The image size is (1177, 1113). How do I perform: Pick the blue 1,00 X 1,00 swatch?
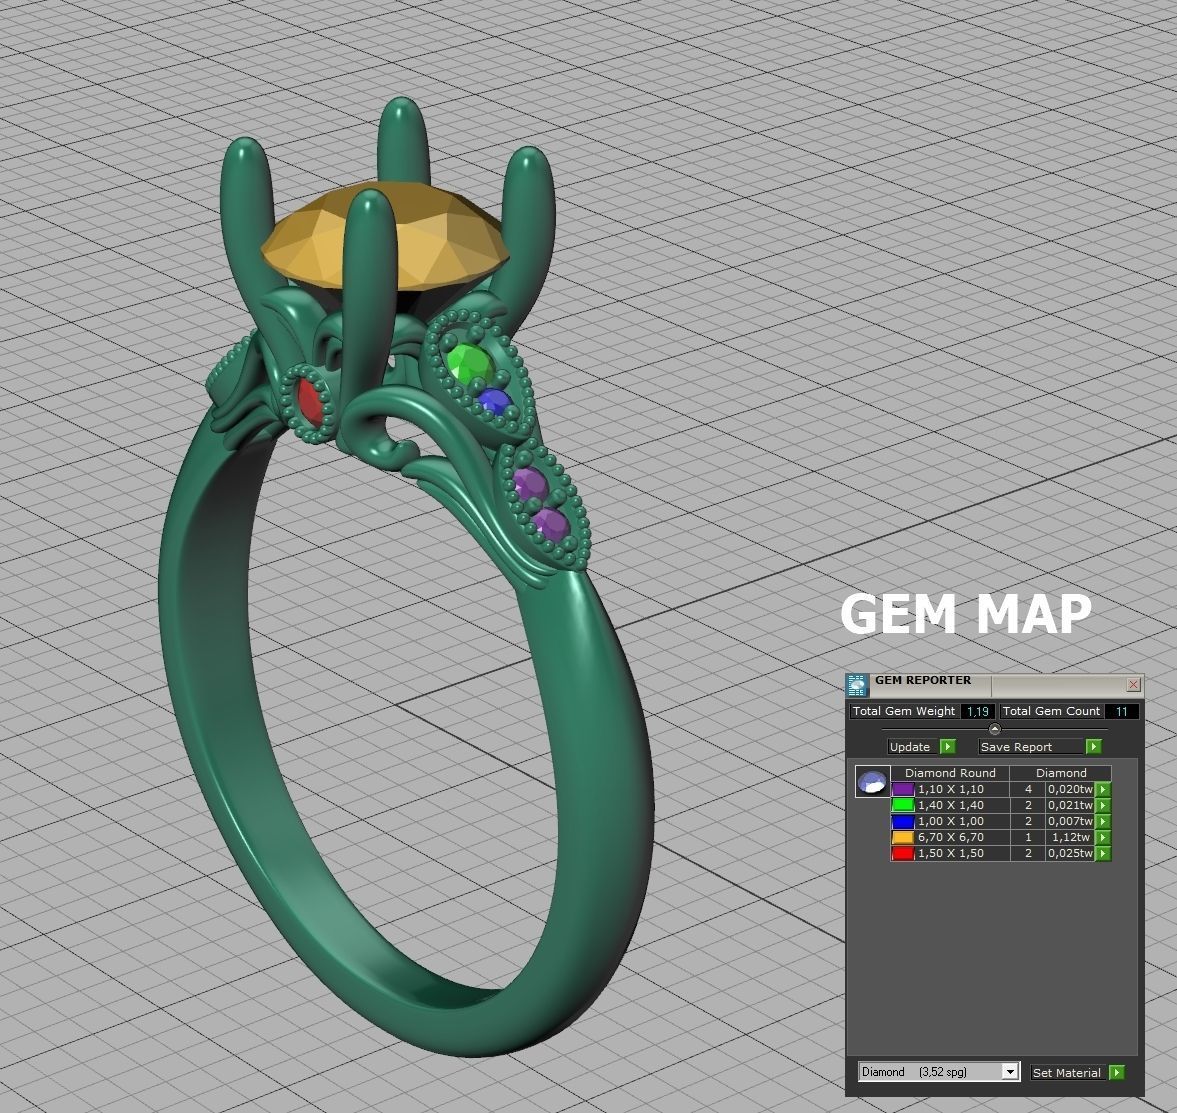pos(903,822)
